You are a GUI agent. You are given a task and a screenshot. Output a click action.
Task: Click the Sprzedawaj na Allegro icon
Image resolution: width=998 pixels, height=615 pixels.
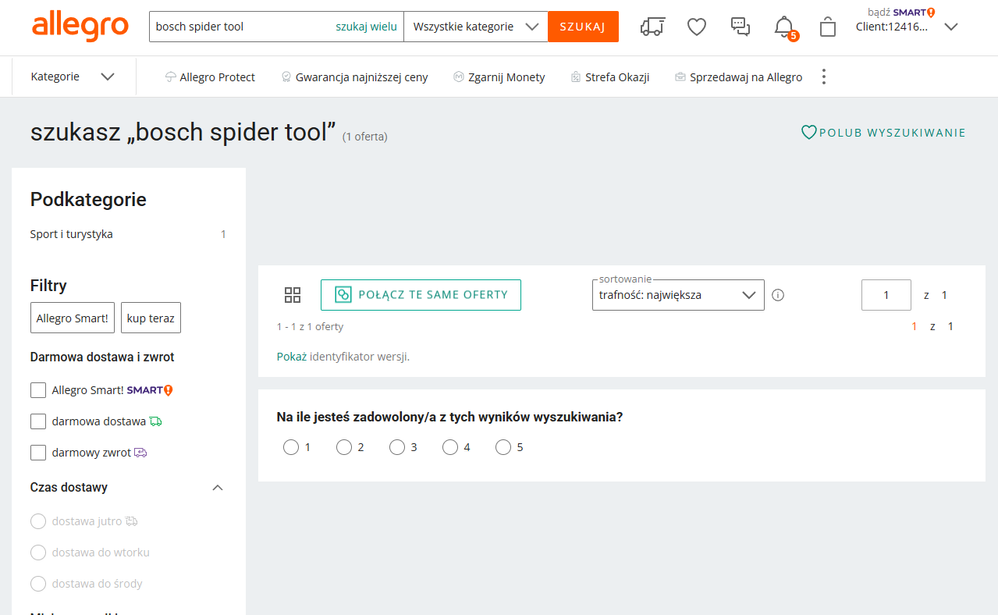coord(680,77)
